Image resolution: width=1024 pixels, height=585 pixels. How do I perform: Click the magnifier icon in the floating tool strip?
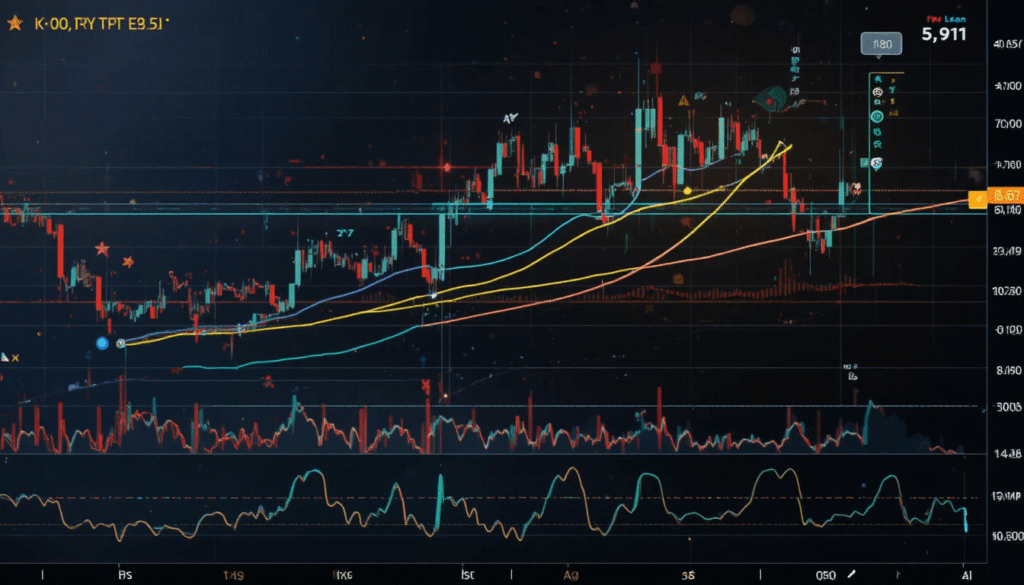(x=877, y=101)
